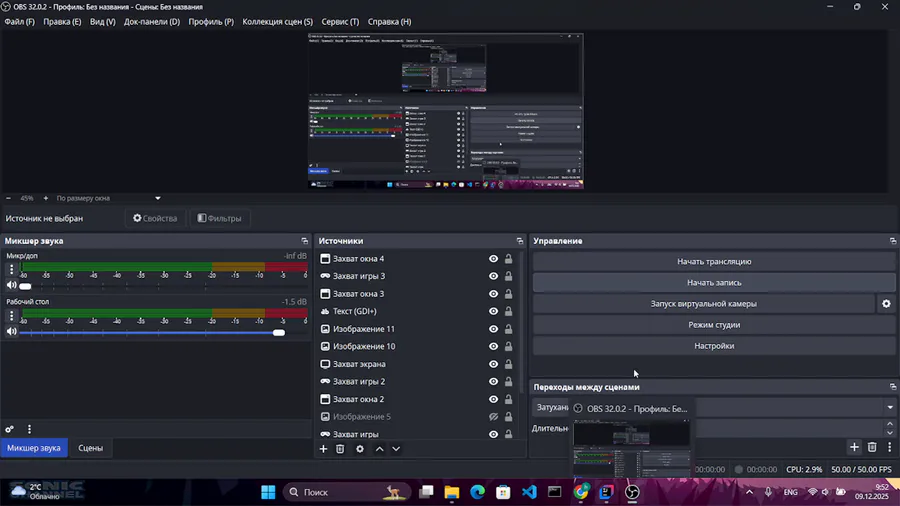
Task: Toggle eye icon for Захват окна 3
Action: (x=493, y=294)
